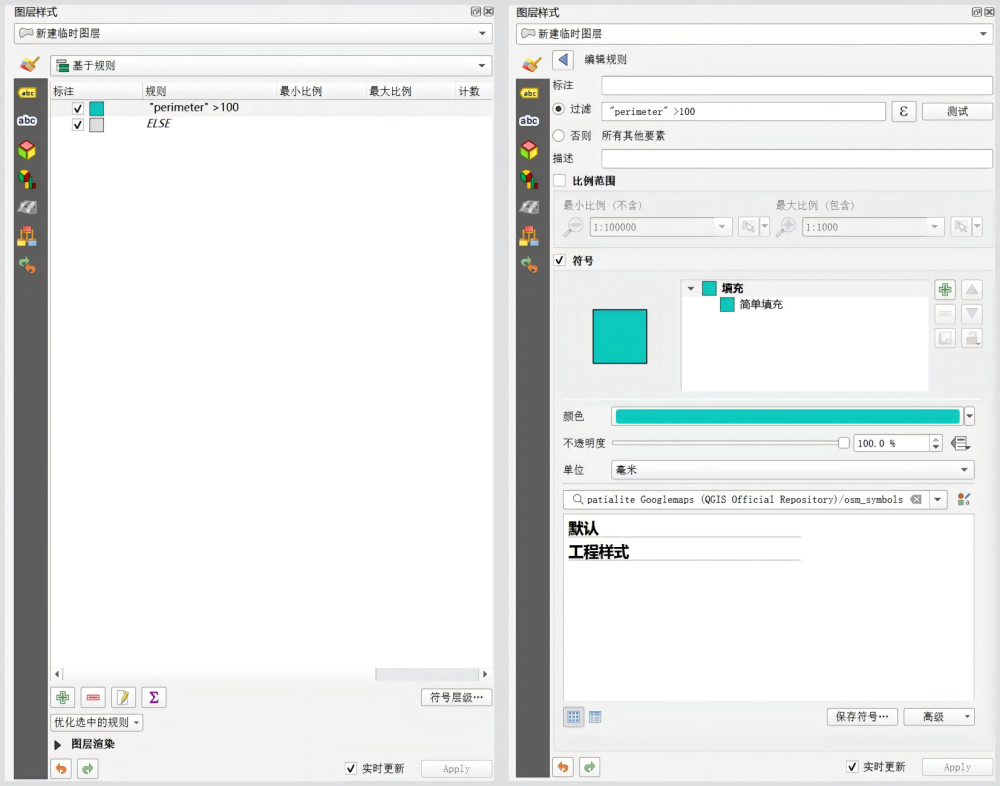Uncheck the "perimeter" >100 rule checkbox
This screenshot has height=786, width=1000.
click(78, 108)
